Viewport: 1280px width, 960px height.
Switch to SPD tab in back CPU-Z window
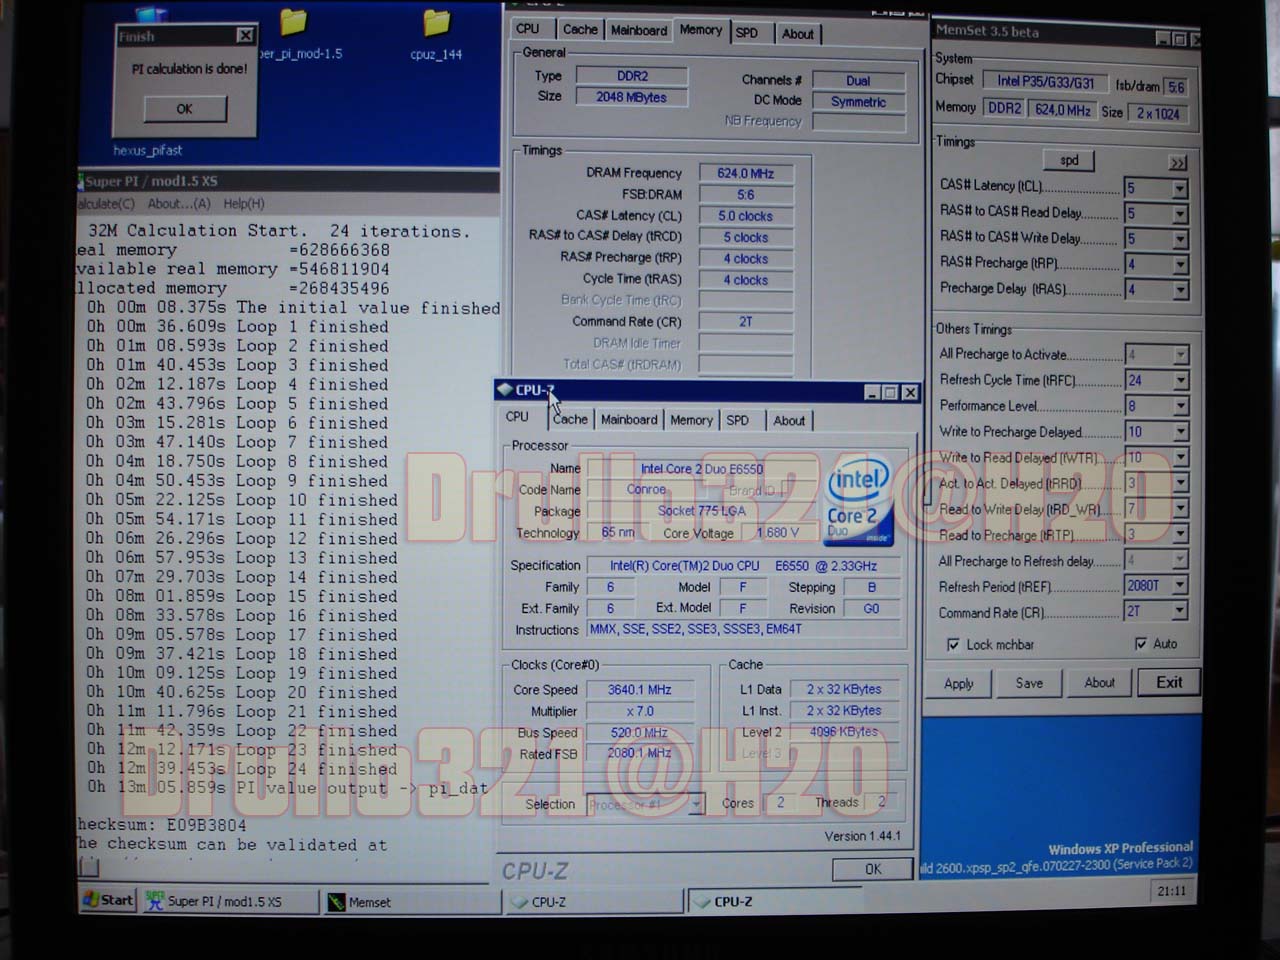[747, 32]
